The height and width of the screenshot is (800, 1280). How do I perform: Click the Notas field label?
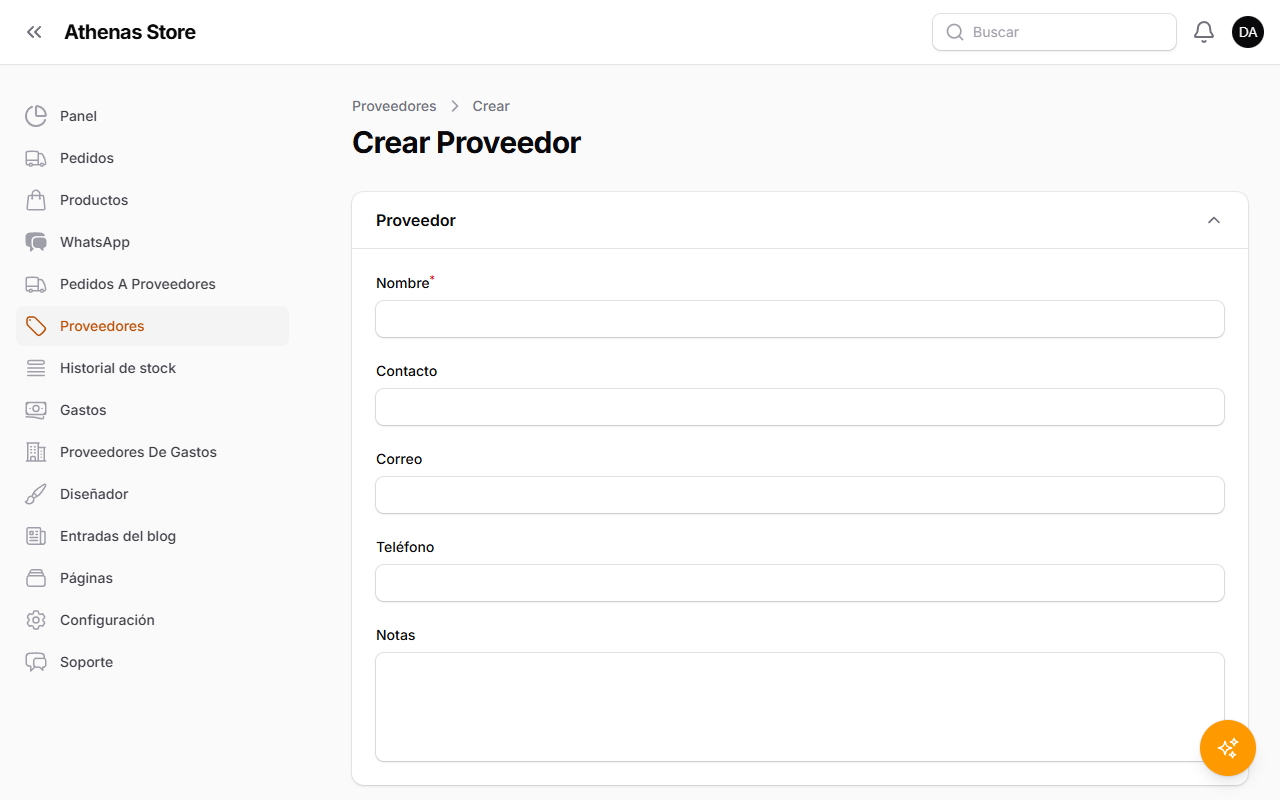point(396,635)
